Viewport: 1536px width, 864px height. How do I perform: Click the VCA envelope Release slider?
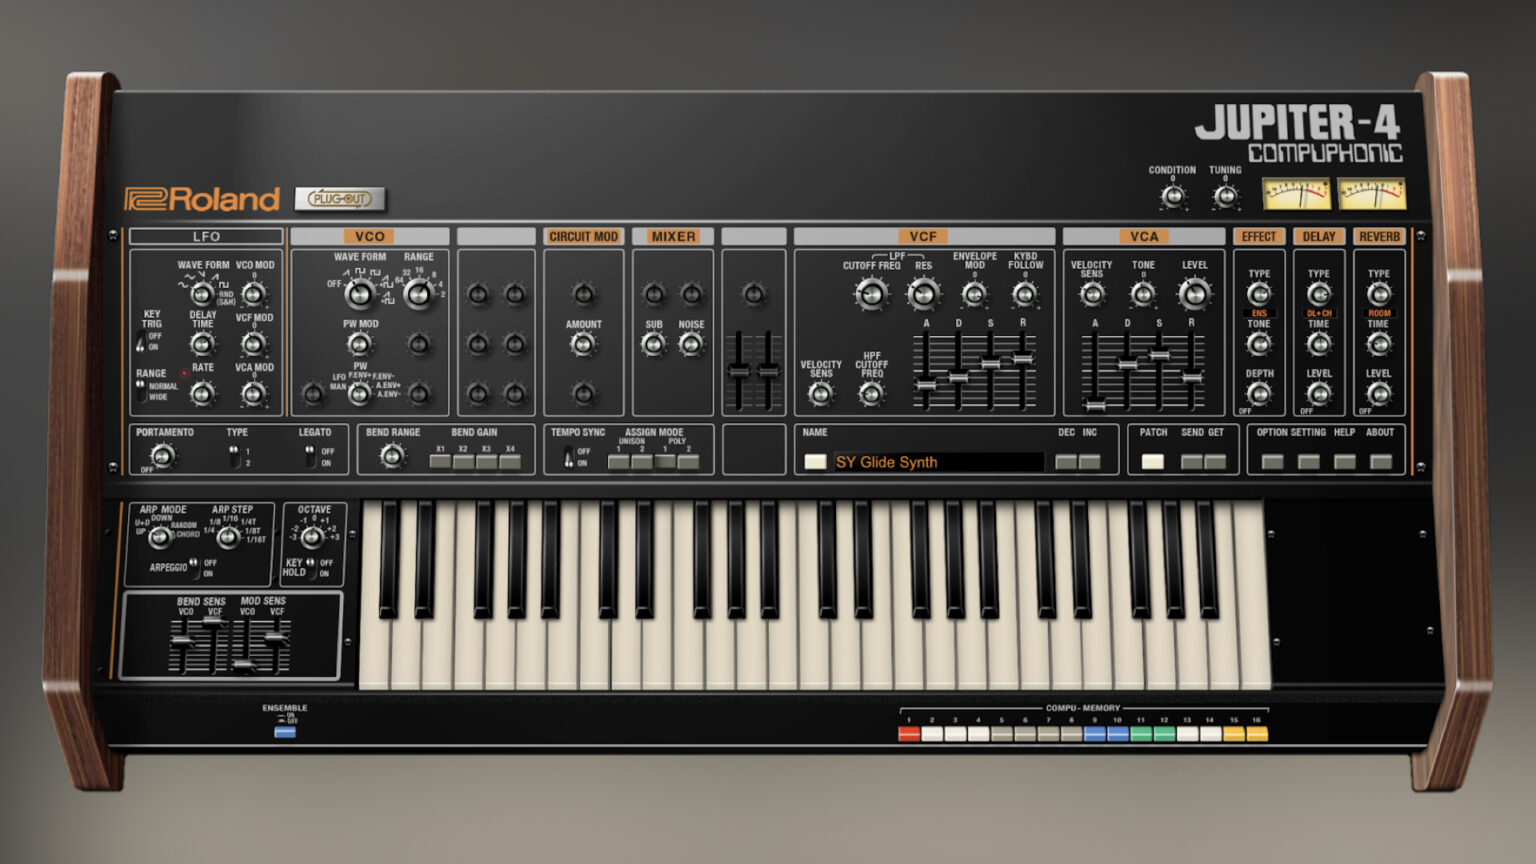(x=1191, y=377)
